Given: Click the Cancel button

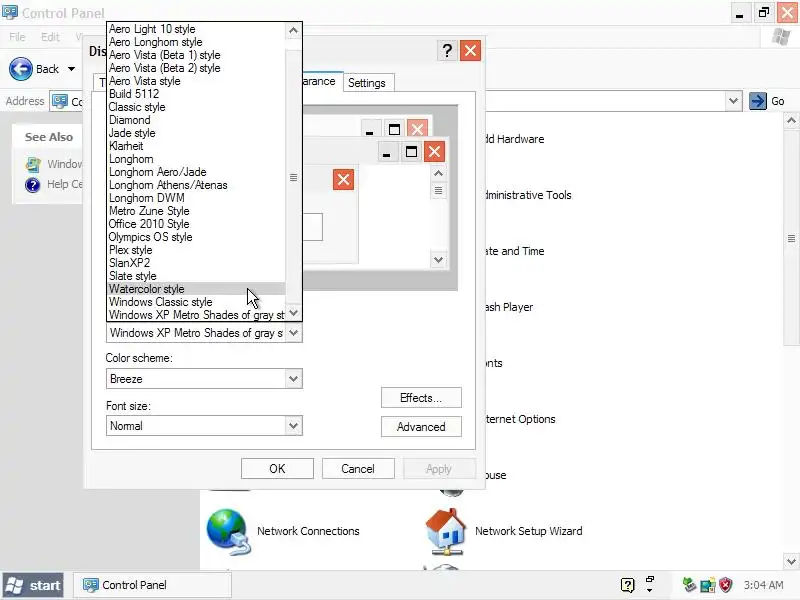Looking at the screenshot, I should [x=358, y=469].
